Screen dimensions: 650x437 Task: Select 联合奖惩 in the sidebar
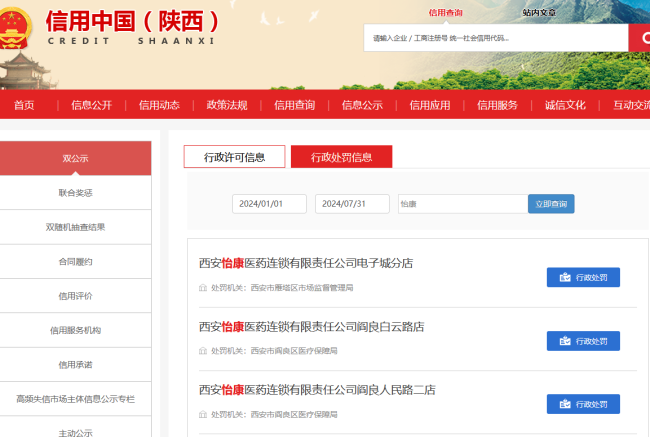[75, 193]
